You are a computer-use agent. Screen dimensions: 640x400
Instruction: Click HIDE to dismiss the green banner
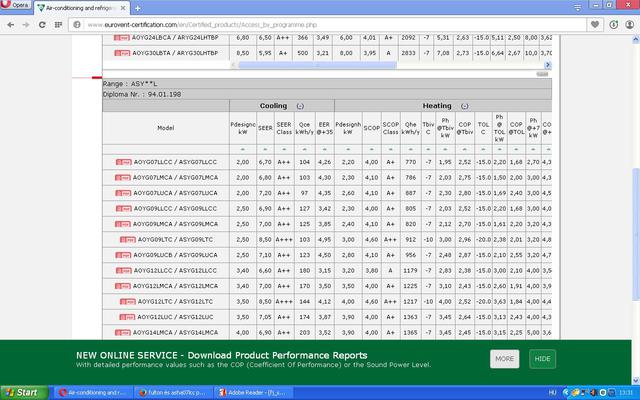542,359
